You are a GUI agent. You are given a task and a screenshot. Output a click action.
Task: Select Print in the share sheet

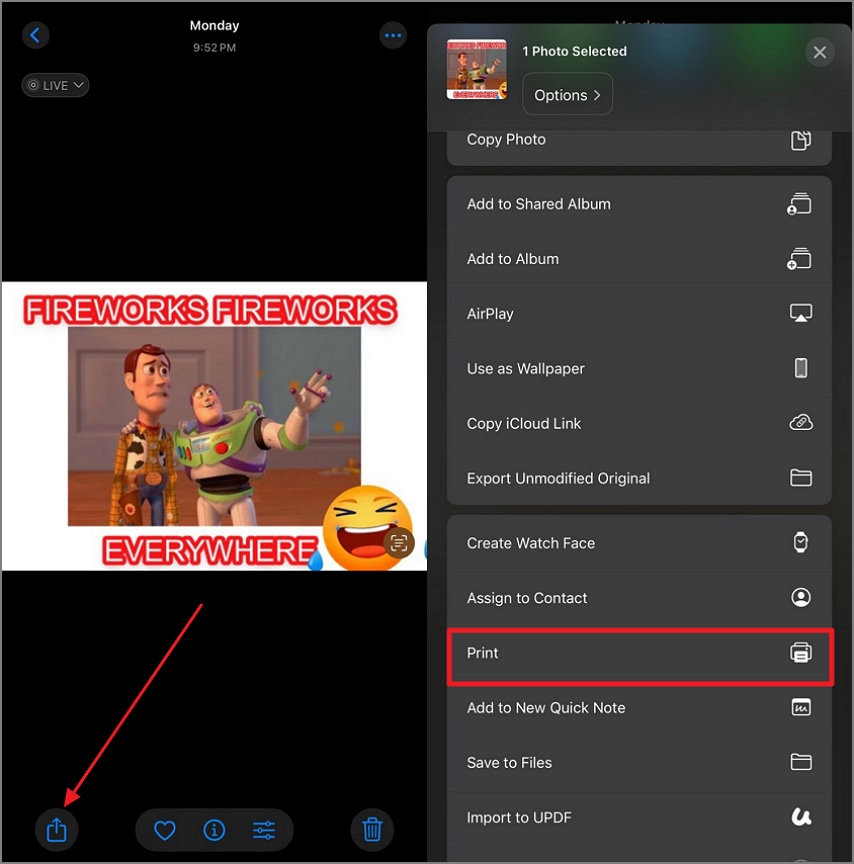point(639,657)
